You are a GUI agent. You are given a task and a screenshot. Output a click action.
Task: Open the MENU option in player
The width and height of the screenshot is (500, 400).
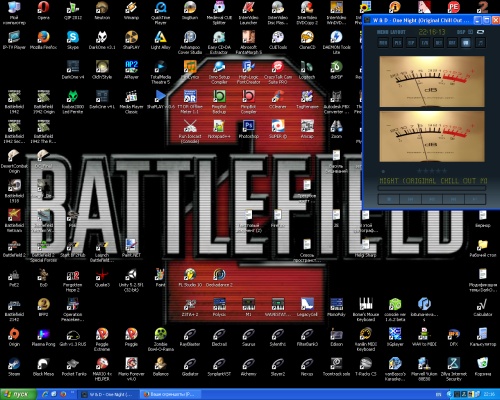pyautogui.click(x=383, y=32)
